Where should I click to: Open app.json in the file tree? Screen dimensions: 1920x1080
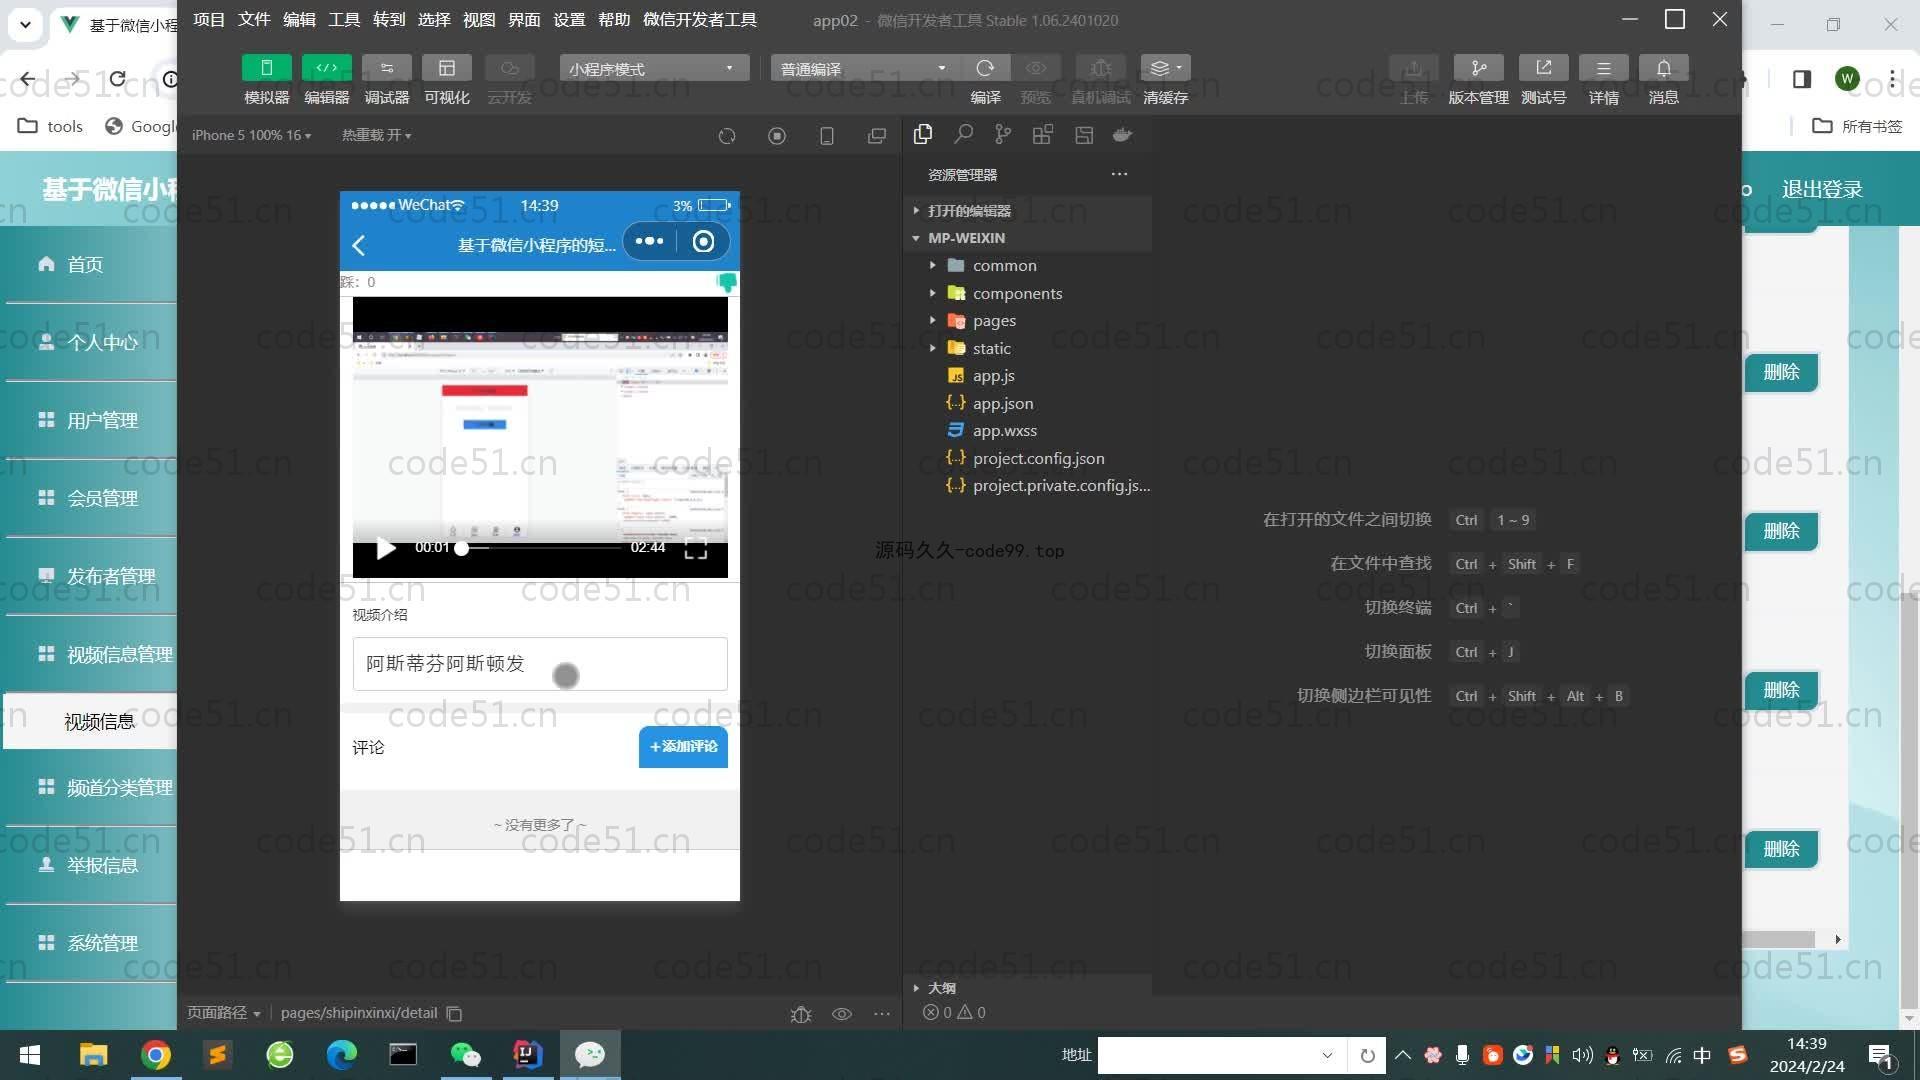pos(1002,403)
